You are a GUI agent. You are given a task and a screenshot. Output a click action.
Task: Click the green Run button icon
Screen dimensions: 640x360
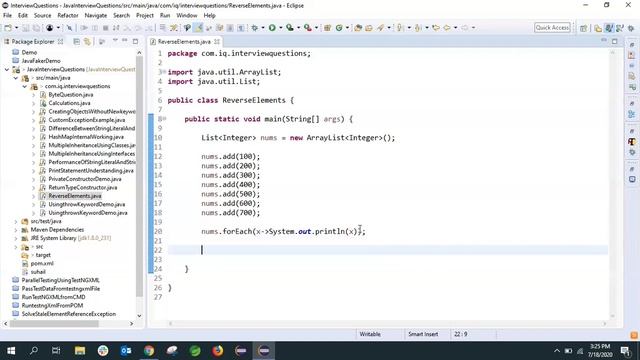tap(272, 28)
